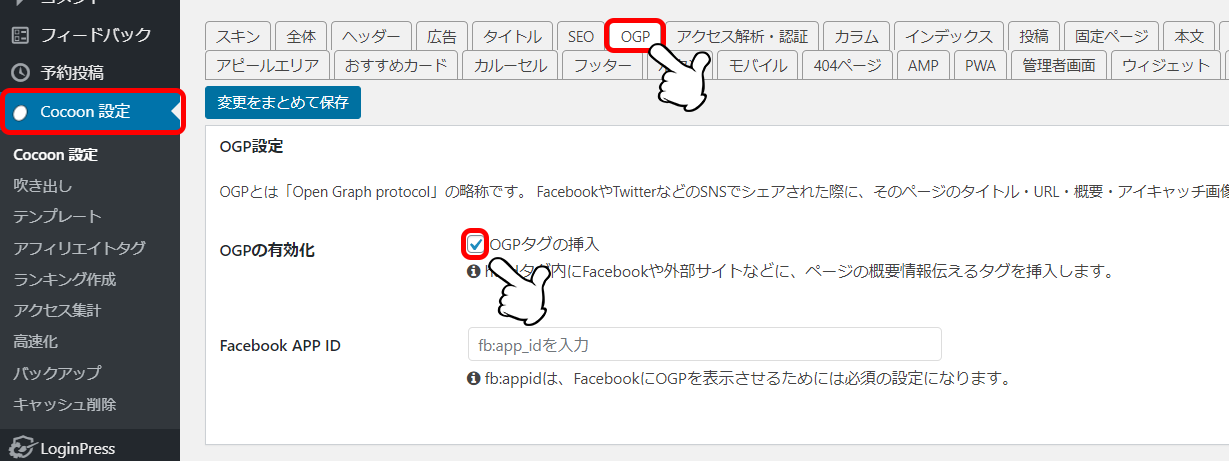Open the 吹き出し submenu item
Image resolution: width=1229 pixels, height=461 pixels.
[42, 185]
